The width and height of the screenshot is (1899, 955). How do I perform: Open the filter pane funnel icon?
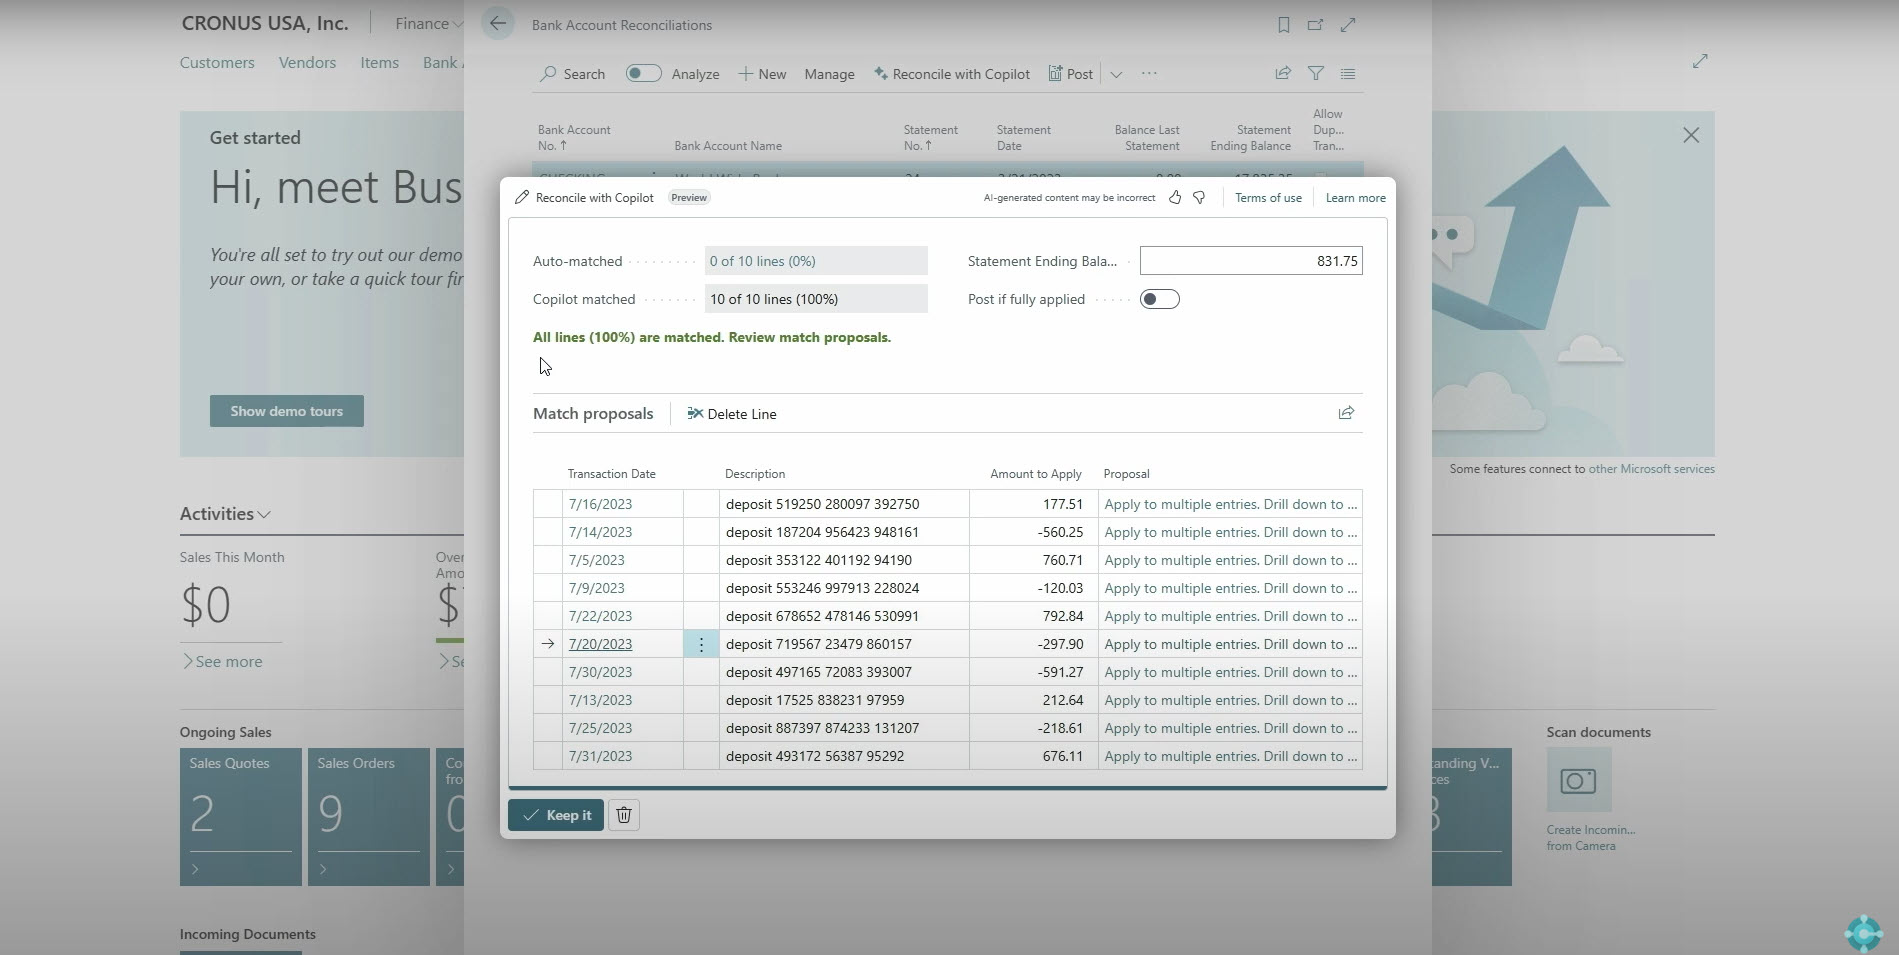click(x=1316, y=73)
